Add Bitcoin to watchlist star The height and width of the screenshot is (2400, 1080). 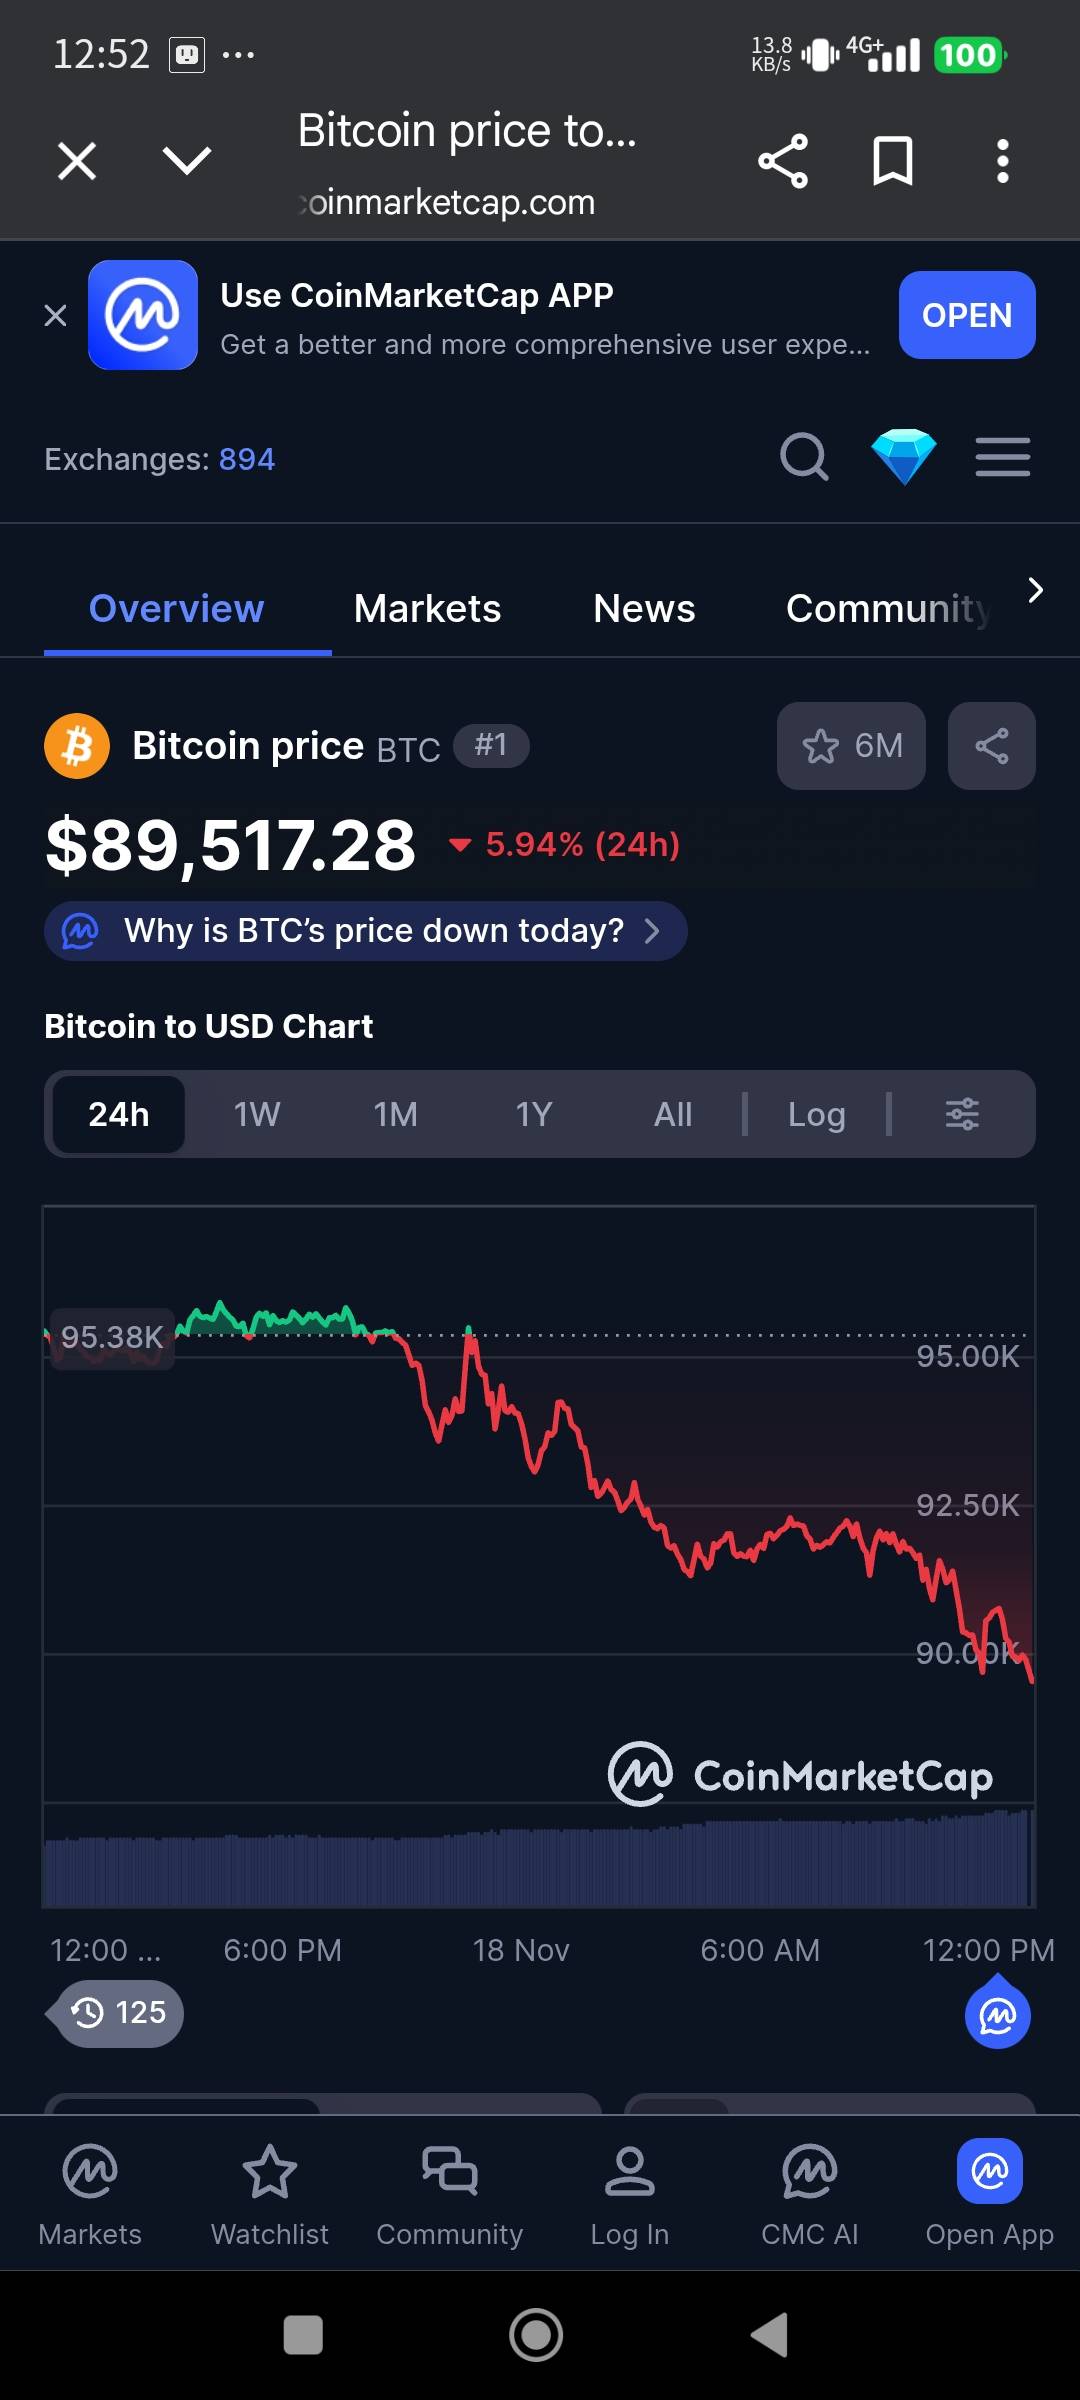851,746
